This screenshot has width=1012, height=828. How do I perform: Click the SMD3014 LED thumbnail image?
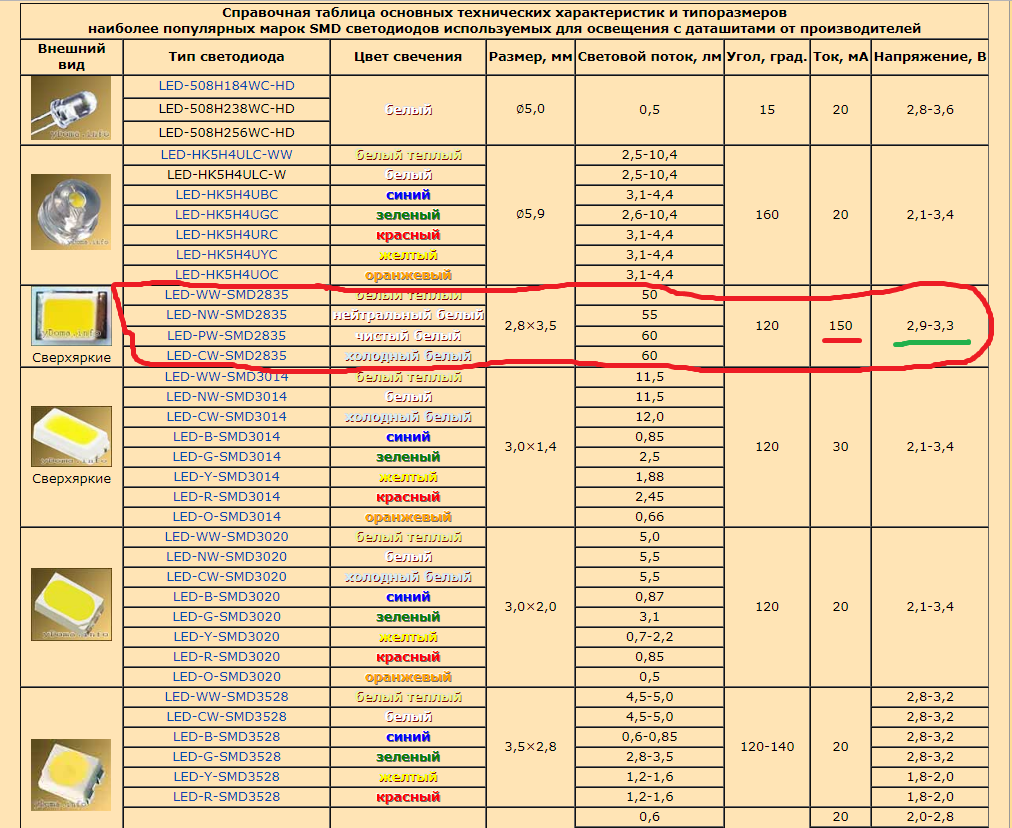coord(71,436)
